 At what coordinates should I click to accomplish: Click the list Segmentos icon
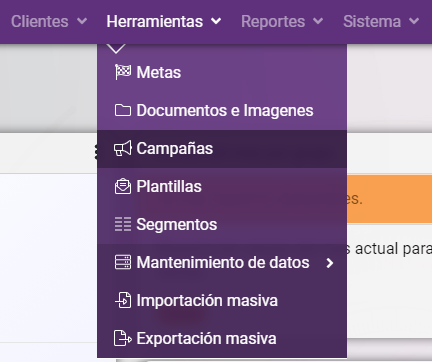tap(123, 224)
